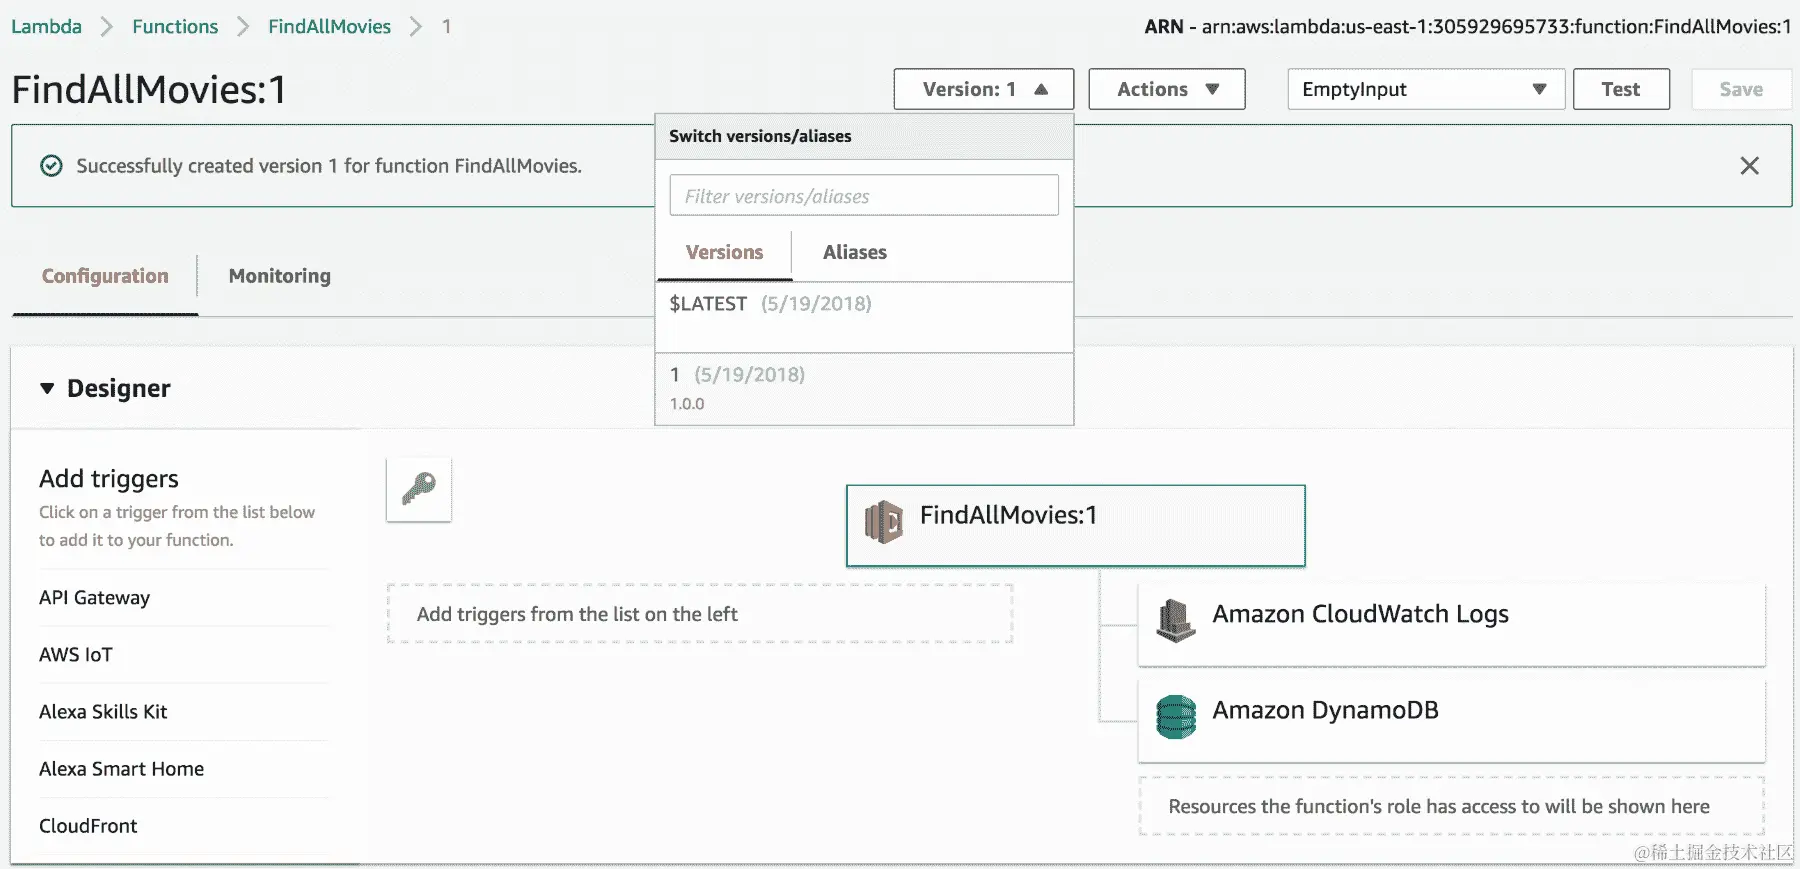Add API Gateway trigger
The height and width of the screenshot is (869, 1800).
[x=94, y=597]
